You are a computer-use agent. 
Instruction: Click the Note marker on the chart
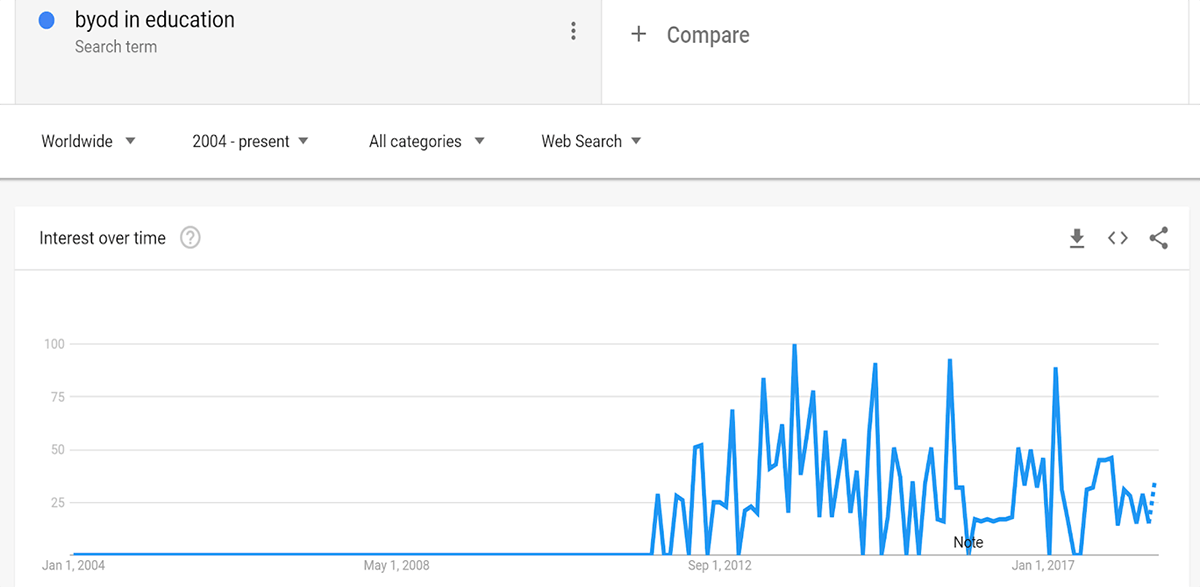pos(968,542)
